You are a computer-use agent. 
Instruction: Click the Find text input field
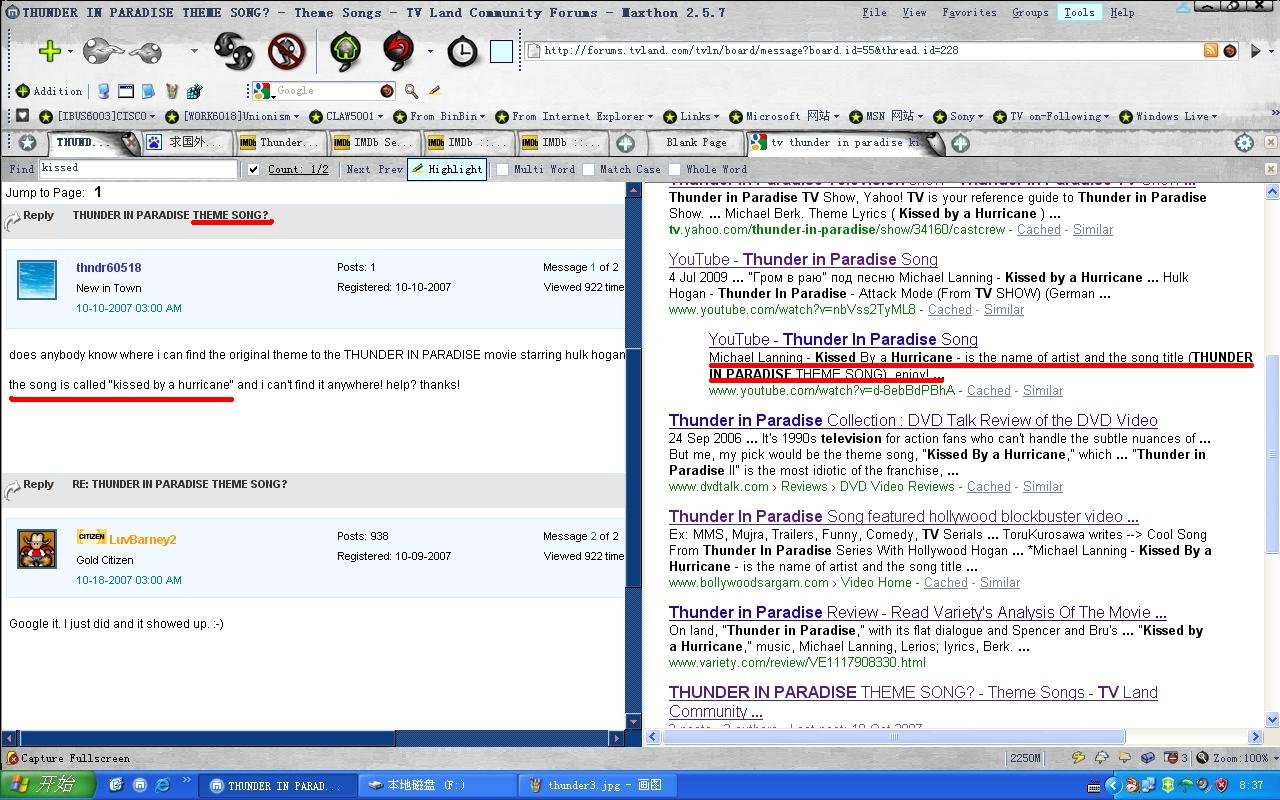coord(138,169)
